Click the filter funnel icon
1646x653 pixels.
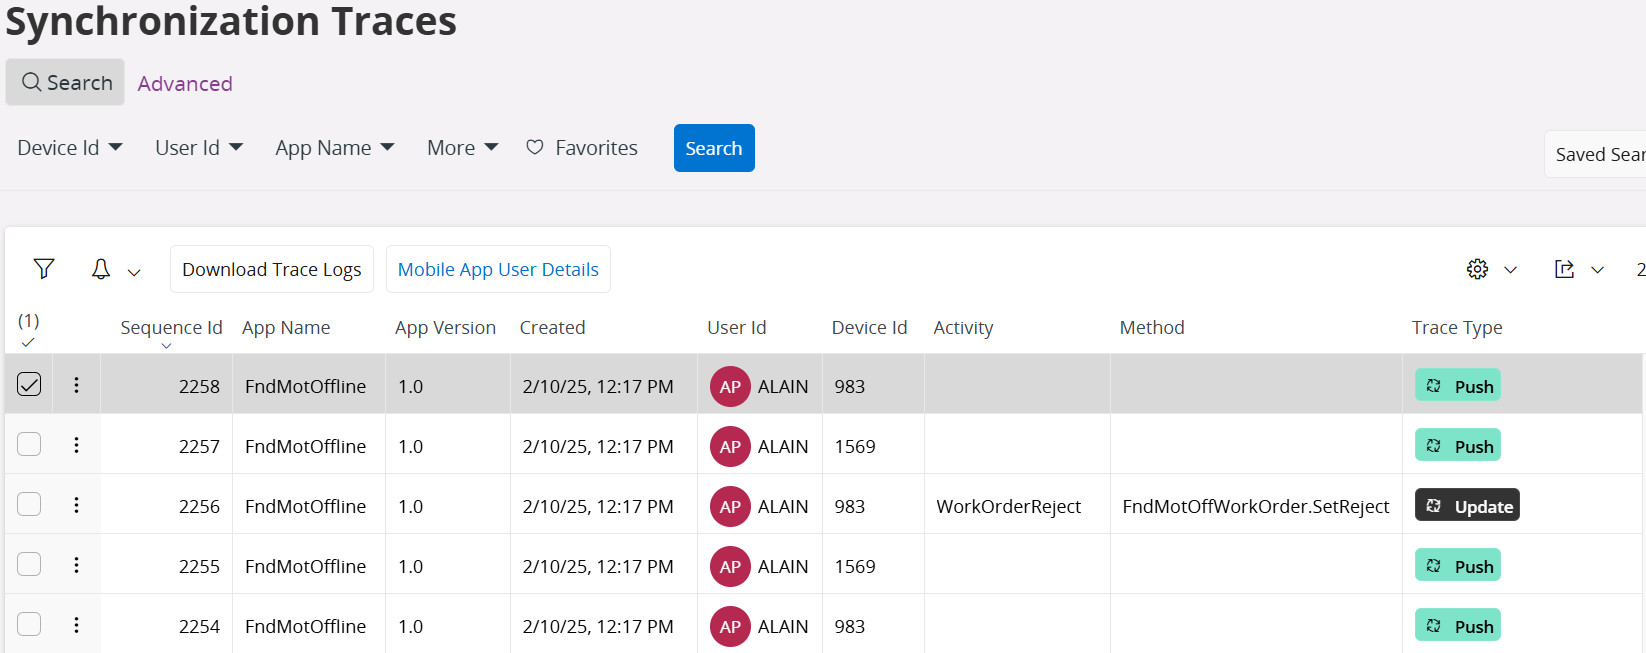(44, 269)
